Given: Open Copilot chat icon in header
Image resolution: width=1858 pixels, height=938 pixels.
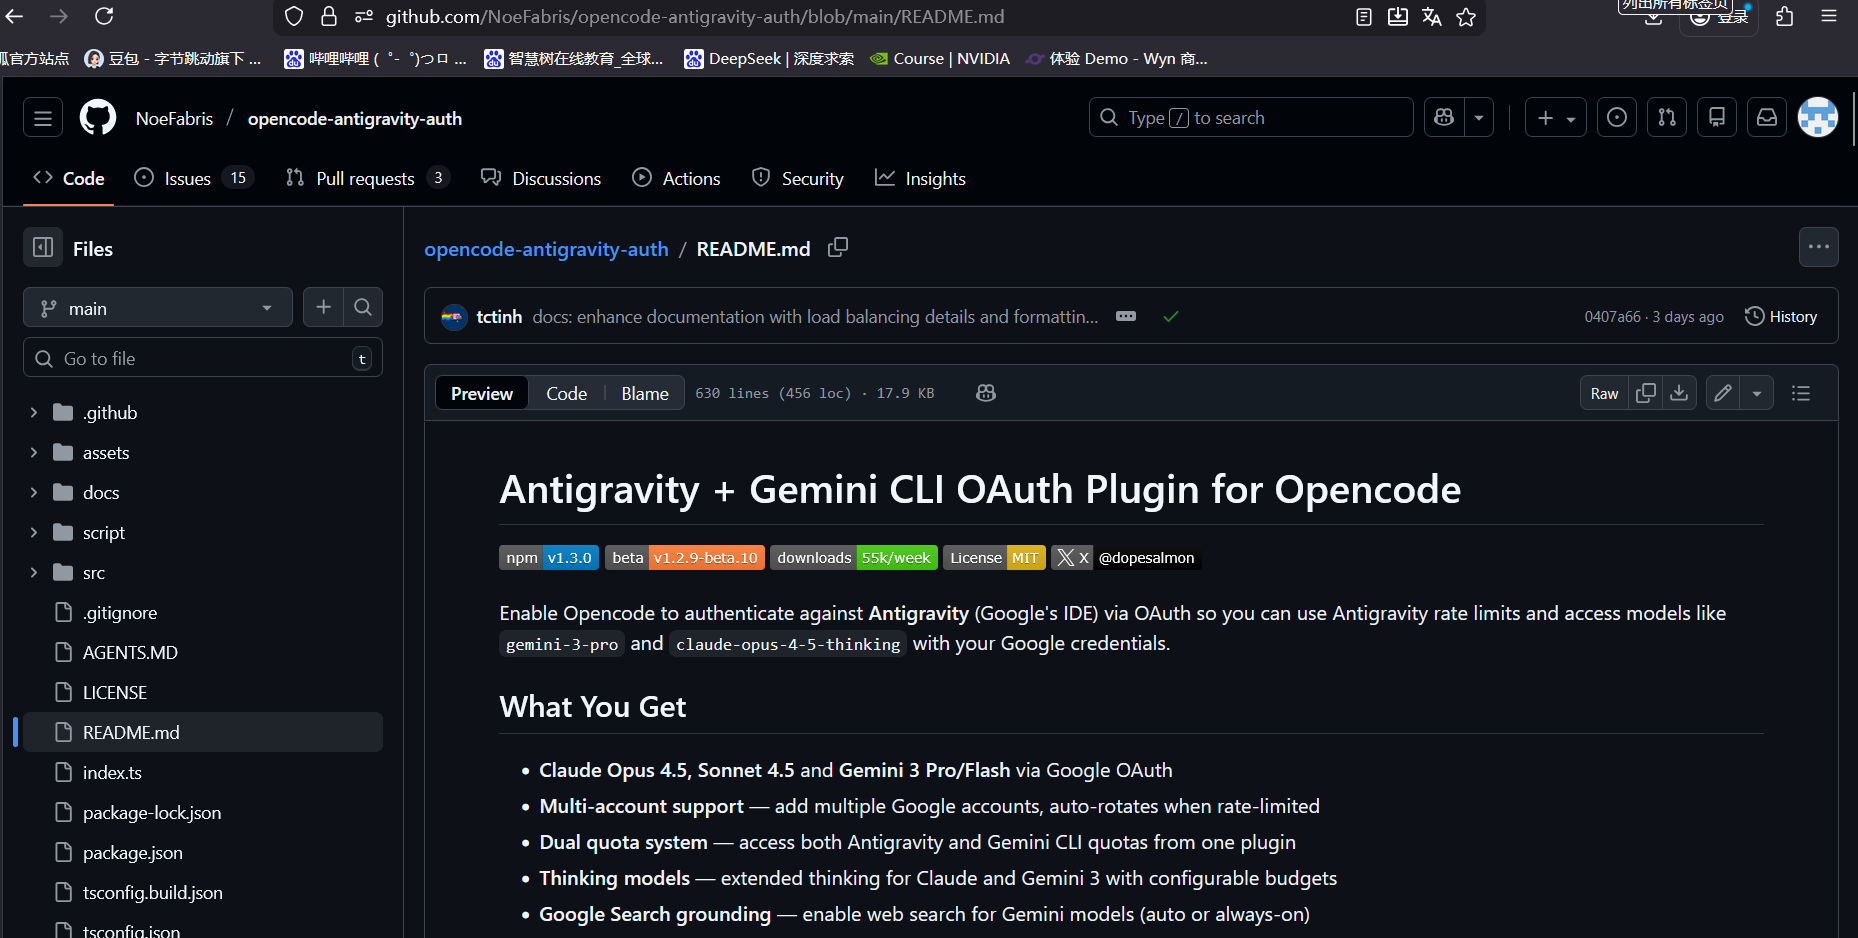Looking at the screenshot, I should click(x=1444, y=118).
